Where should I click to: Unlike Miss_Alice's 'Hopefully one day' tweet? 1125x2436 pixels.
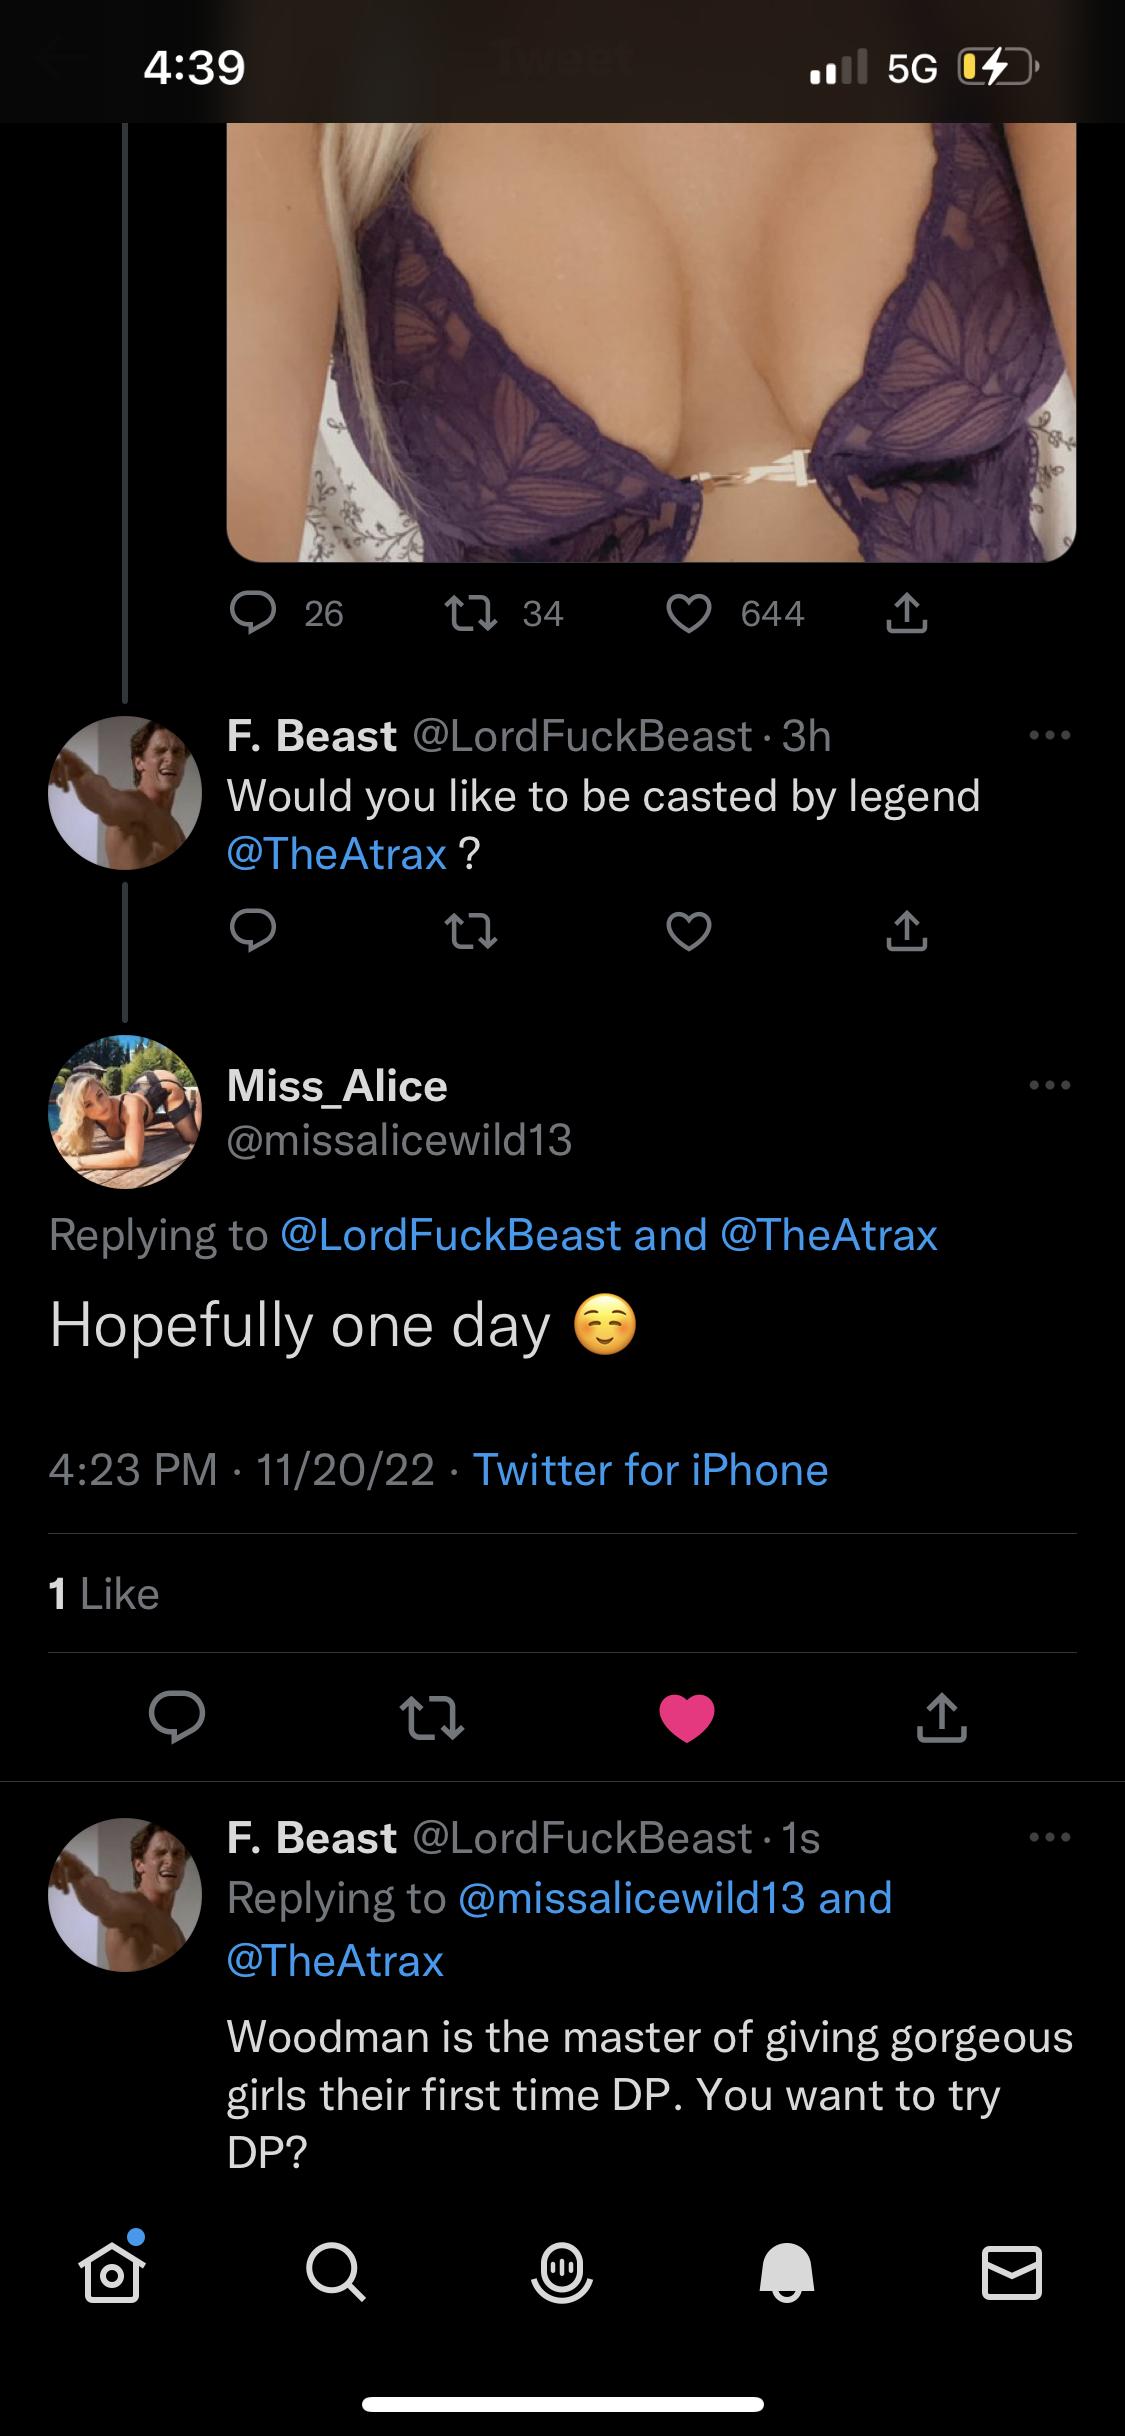(x=687, y=1718)
